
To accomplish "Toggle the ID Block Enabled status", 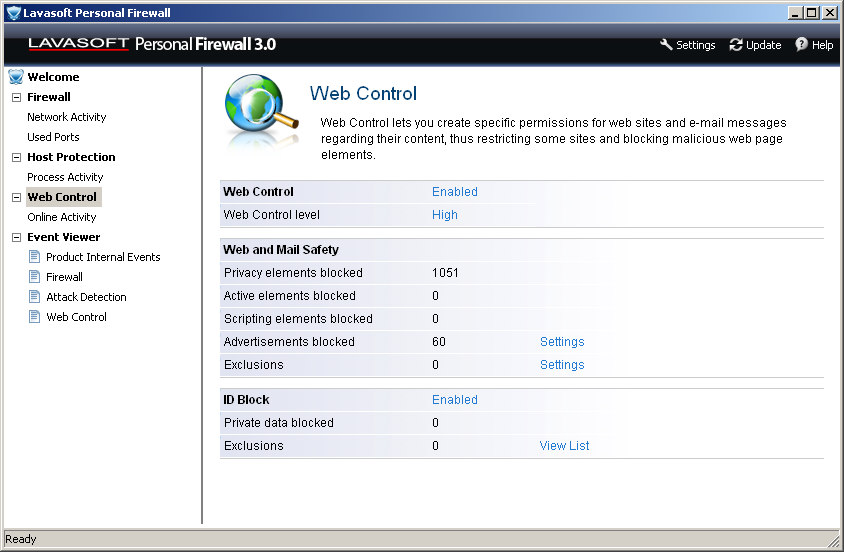I will click(455, 400).
